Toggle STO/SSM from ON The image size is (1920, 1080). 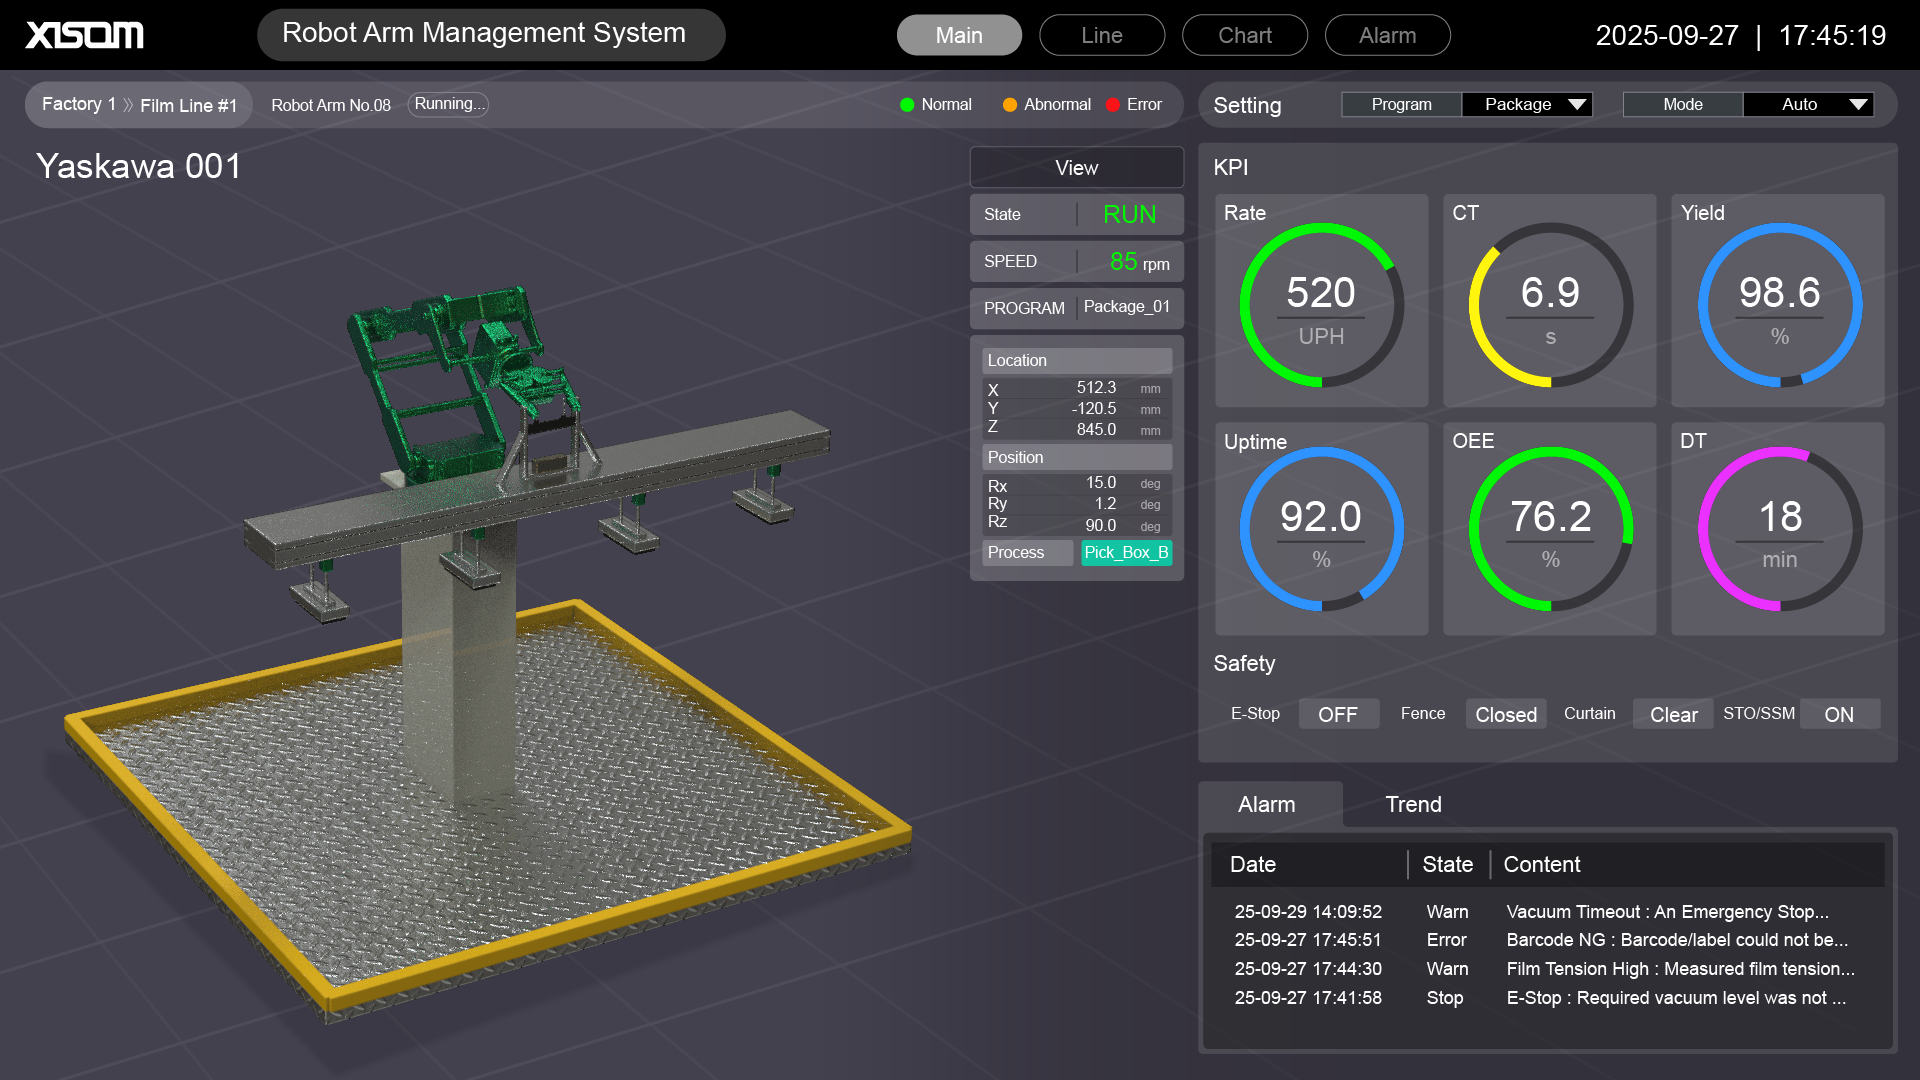pos(1840,713)
